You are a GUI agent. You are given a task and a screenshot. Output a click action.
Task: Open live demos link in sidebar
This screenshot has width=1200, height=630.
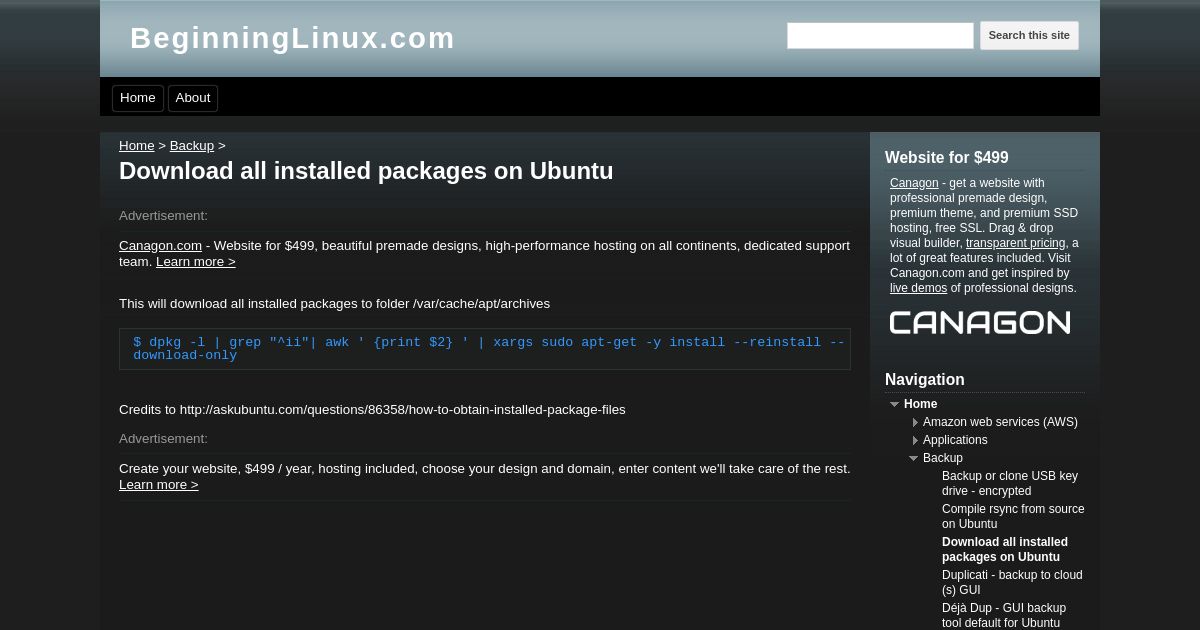pos(918,288)
